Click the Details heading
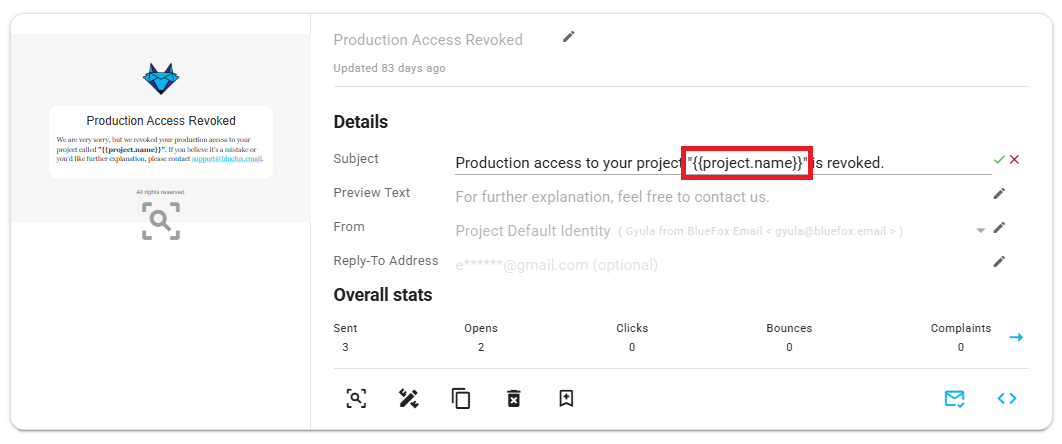1062x444 pixels. tap(360, 122)
